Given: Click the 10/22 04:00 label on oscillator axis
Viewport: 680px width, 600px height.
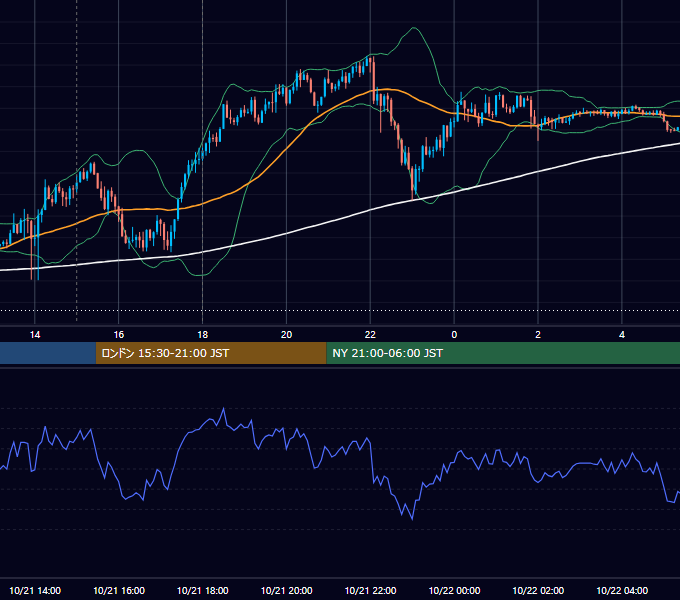Looking at the screenshot, I should (622, 590).
